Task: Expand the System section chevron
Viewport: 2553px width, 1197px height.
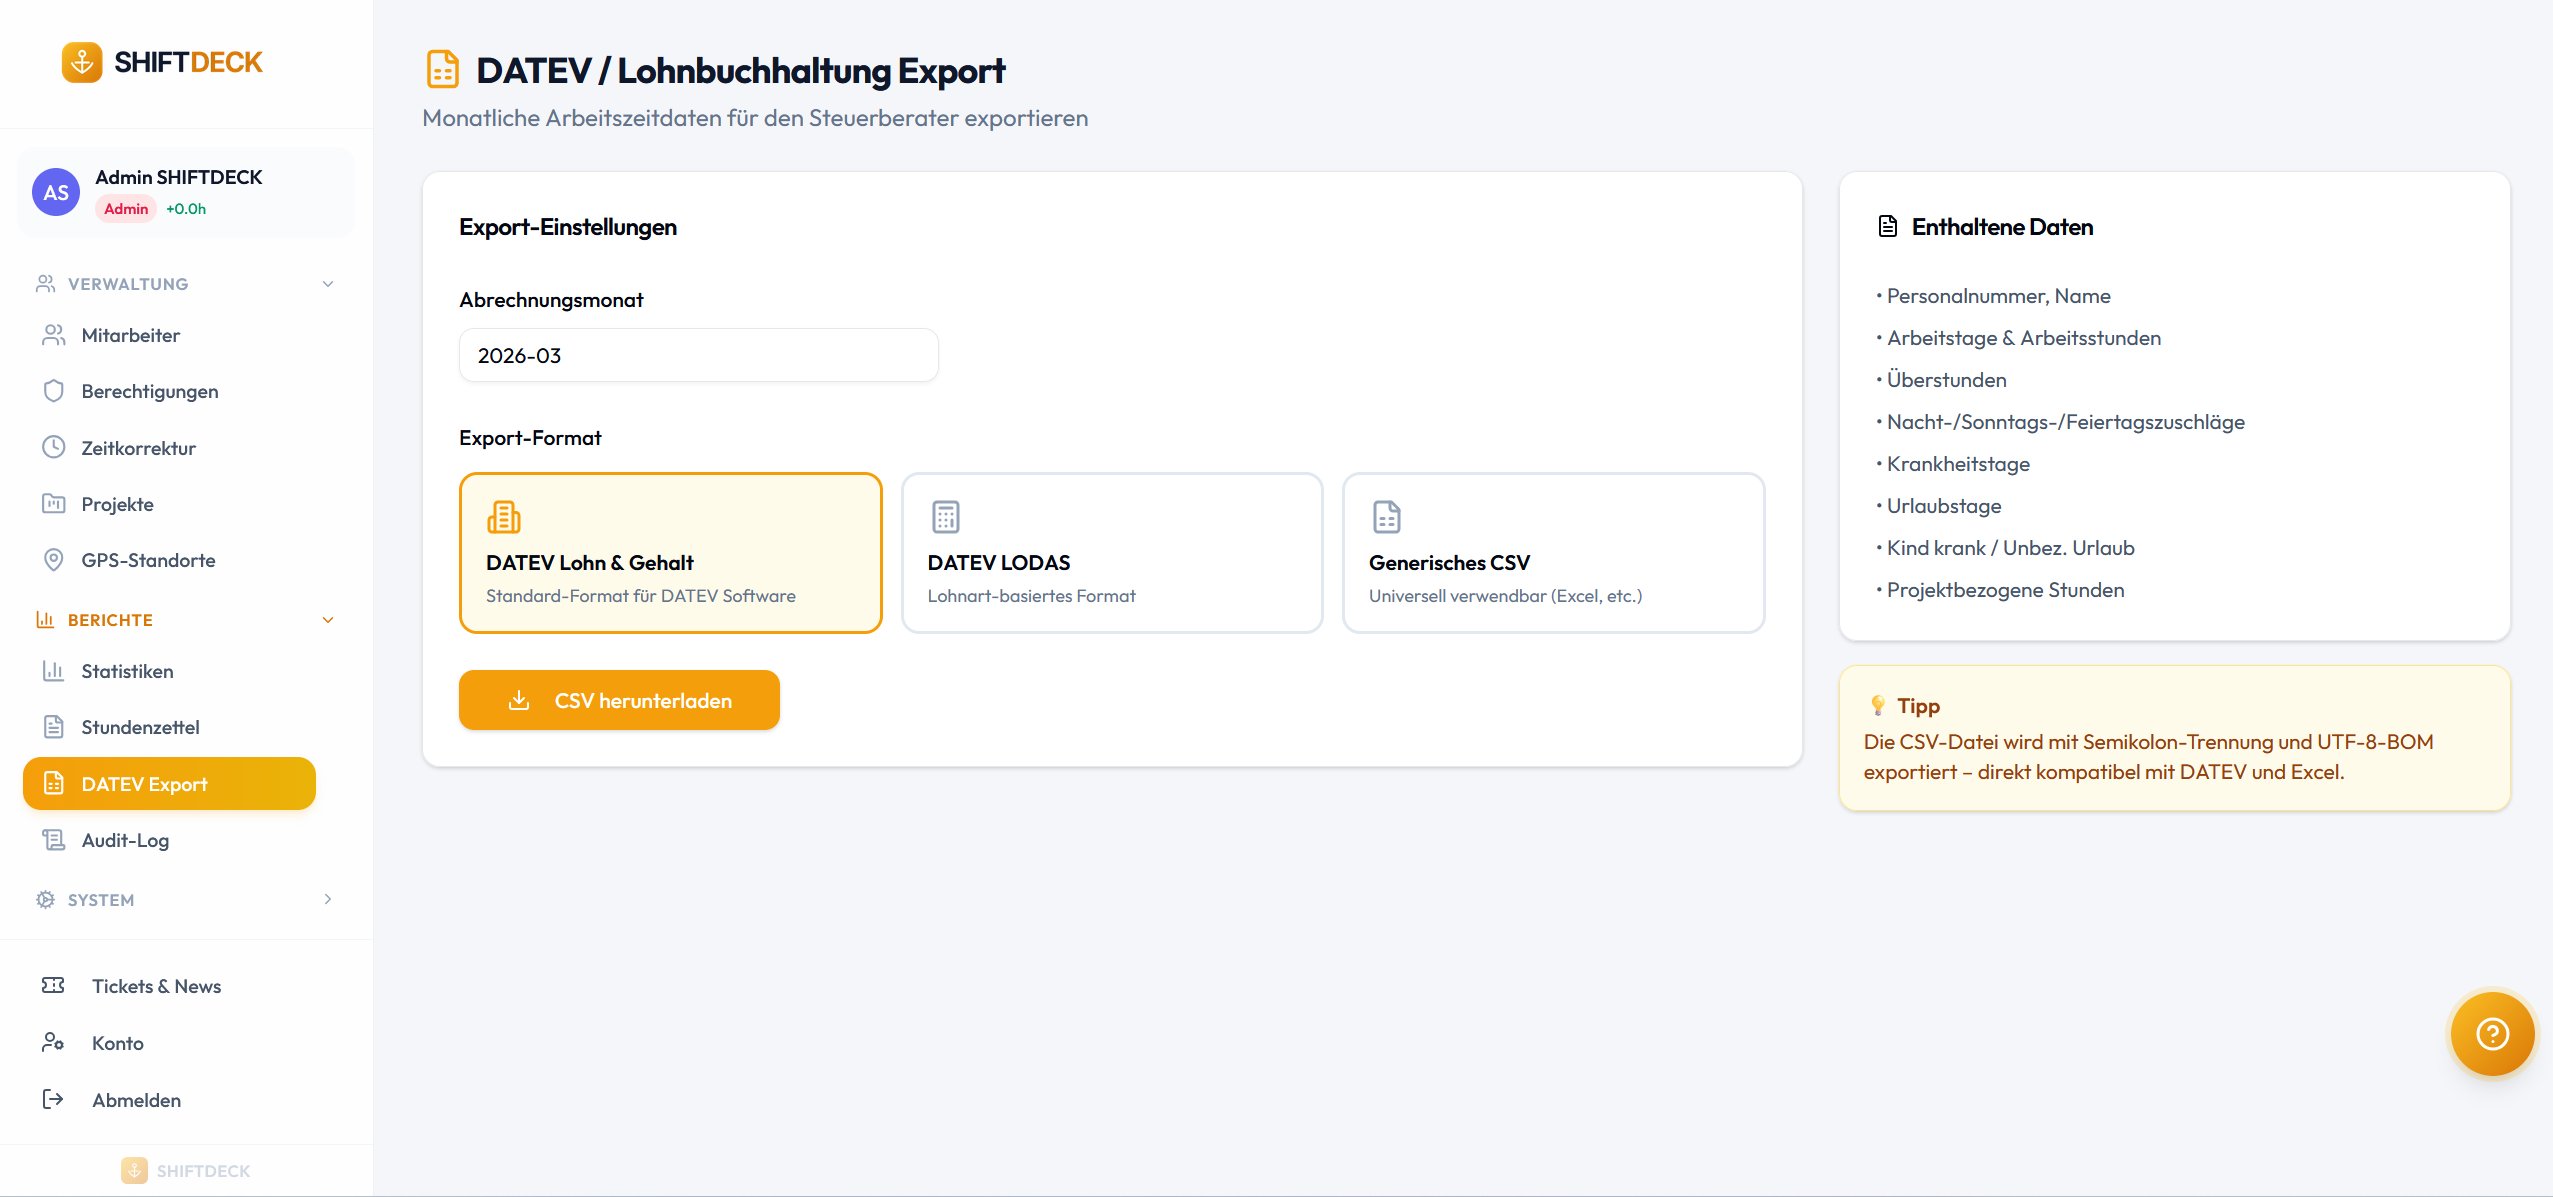Action: [x=328, y=899]
